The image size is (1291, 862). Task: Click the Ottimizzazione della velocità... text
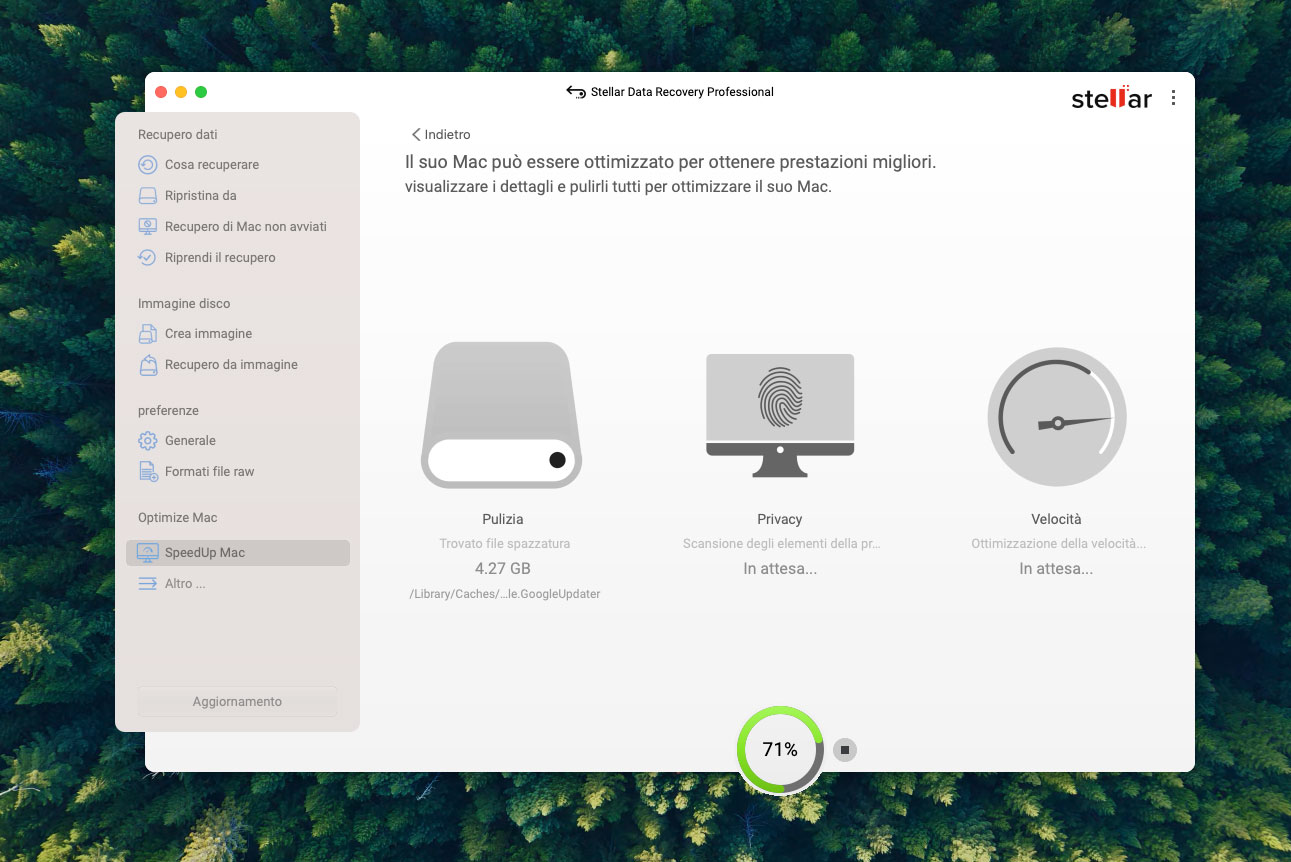(1058, 544)
